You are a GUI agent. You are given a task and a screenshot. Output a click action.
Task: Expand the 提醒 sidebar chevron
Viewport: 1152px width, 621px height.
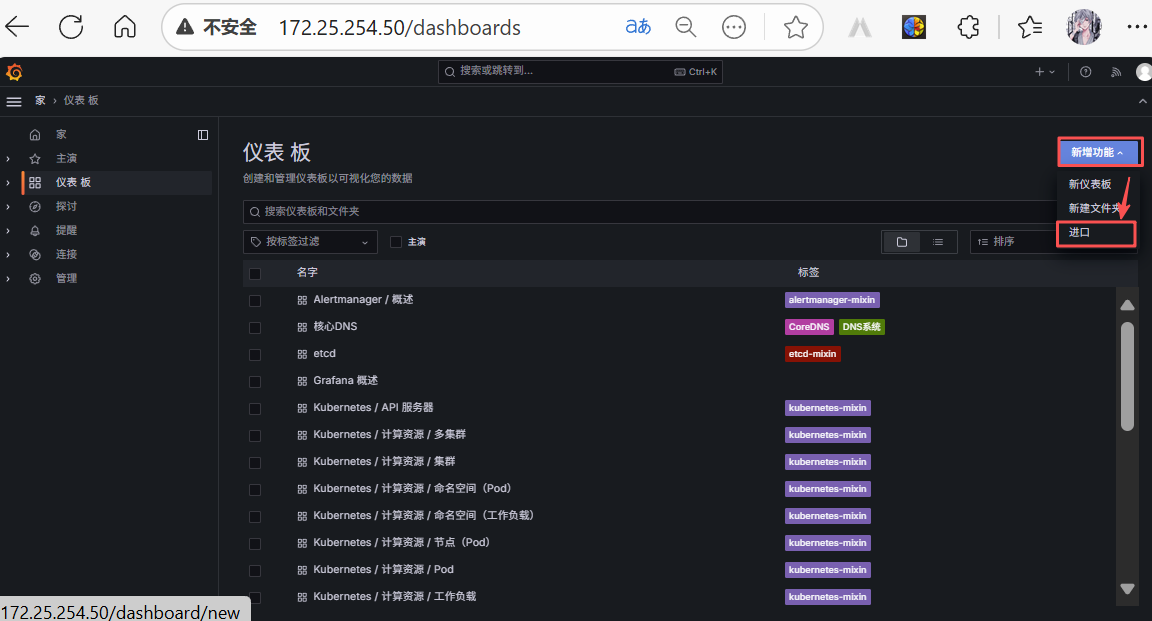pyautogui.click(x=8, y=231)
